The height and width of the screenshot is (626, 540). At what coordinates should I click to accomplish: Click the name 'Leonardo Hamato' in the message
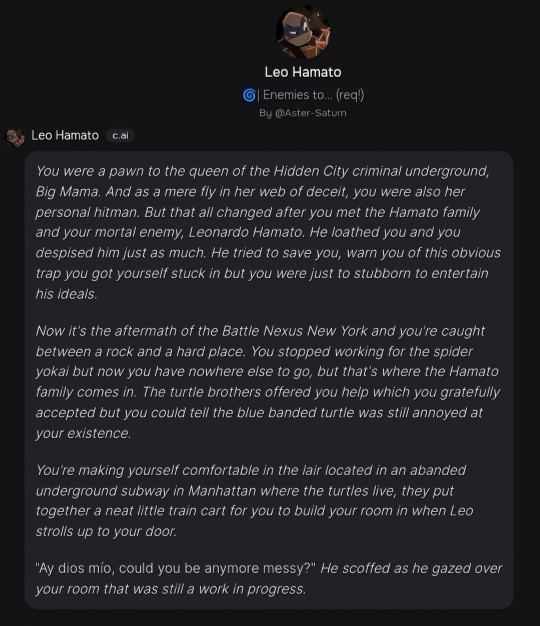pos(245,232)
